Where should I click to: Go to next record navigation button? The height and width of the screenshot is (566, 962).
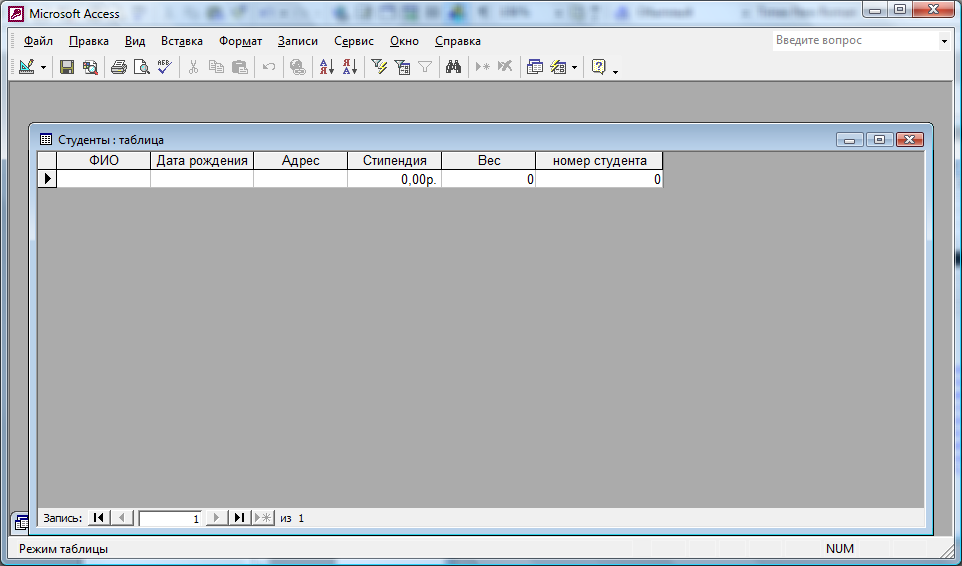coord(216,518)
